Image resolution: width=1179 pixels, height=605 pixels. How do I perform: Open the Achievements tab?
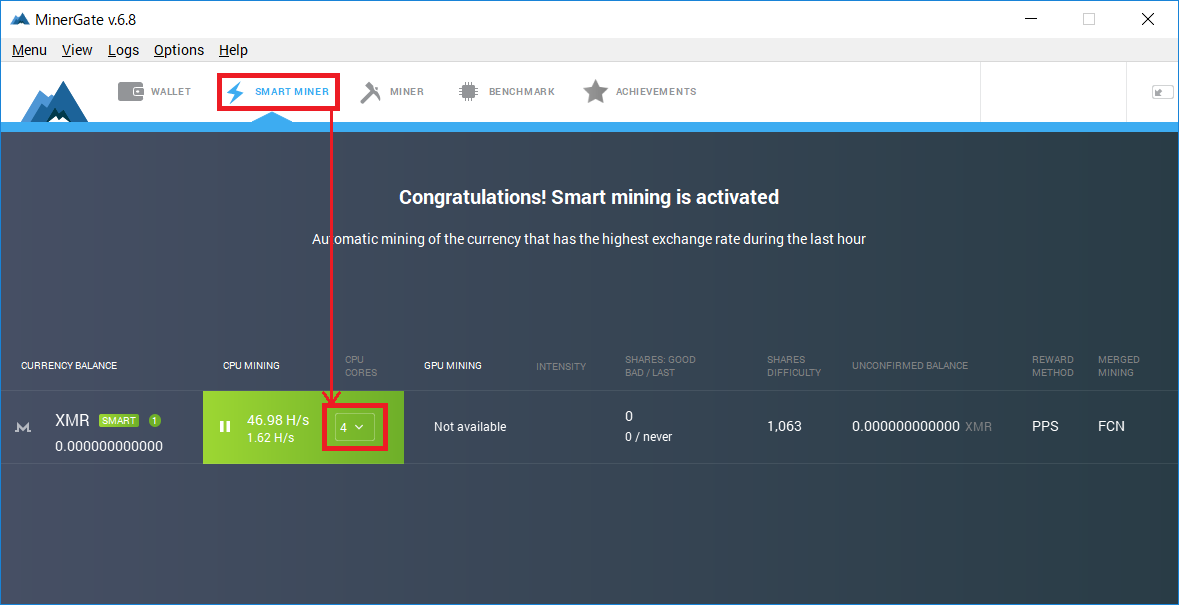pyautogui.click(x=640, y=92)
